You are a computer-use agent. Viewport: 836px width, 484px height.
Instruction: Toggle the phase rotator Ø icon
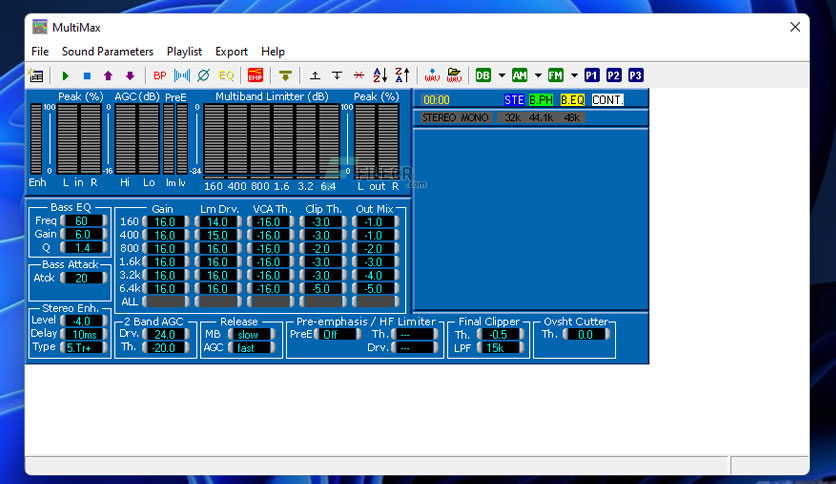pyautogui.click(x=203, y=76)
